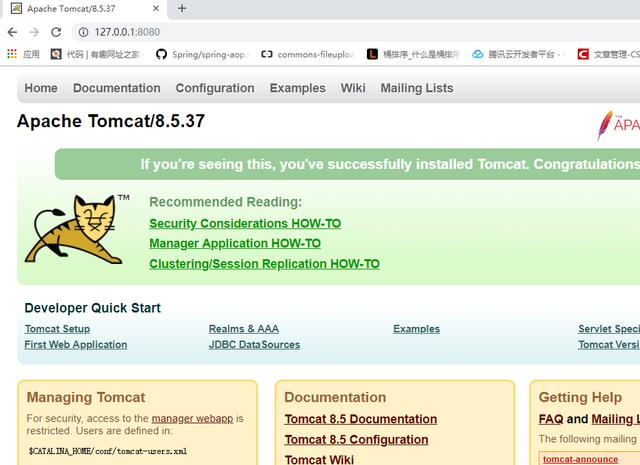Open the Tomcat Wiki link

[319, 459]
